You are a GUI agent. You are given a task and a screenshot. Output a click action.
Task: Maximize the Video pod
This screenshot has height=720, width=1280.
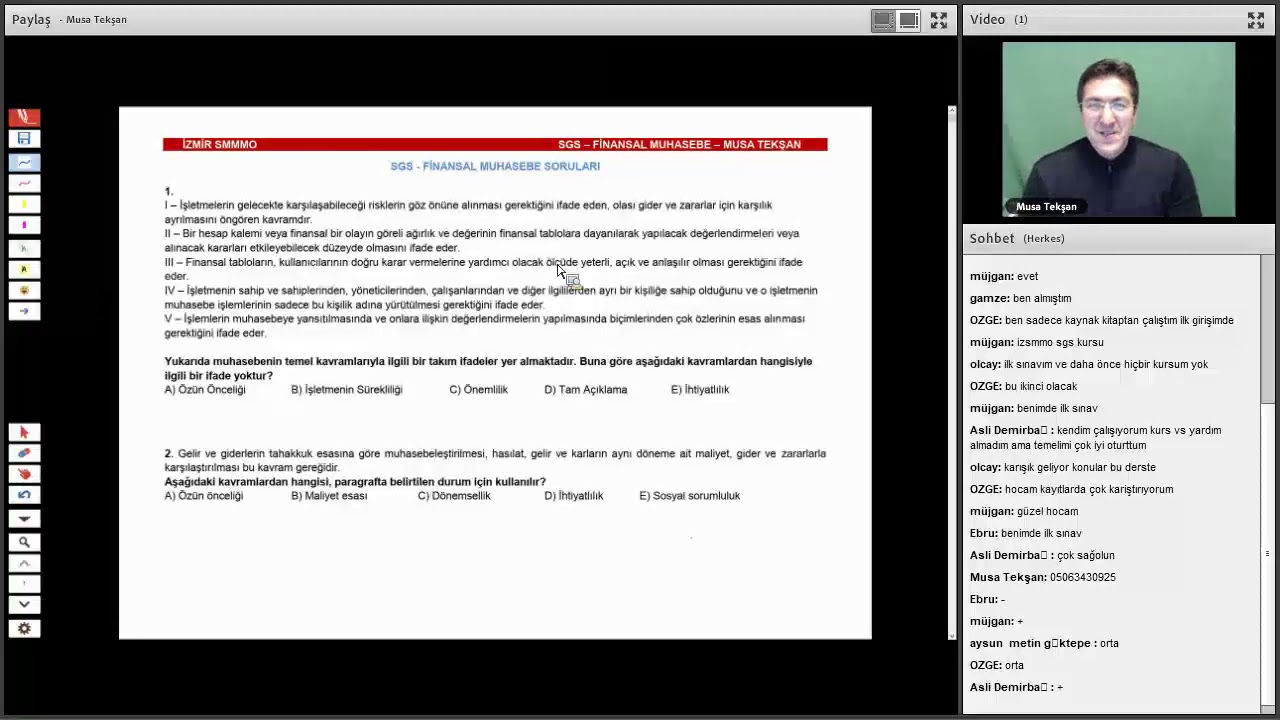[x=1256, y=20]
